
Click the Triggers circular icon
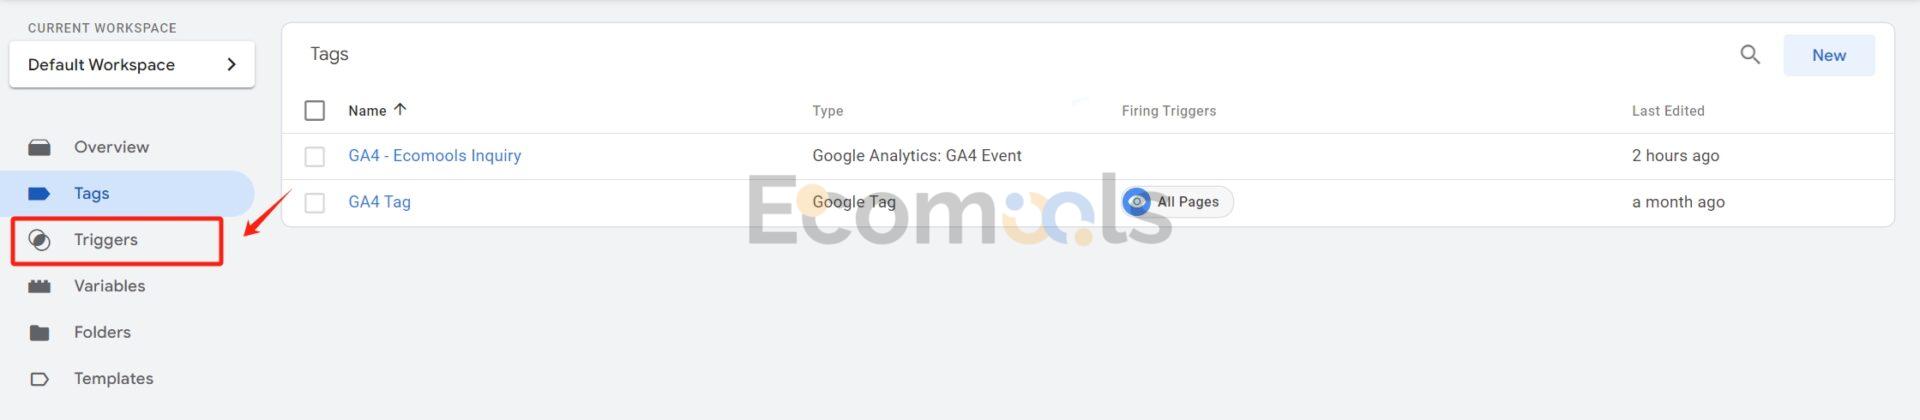point(39,240)
